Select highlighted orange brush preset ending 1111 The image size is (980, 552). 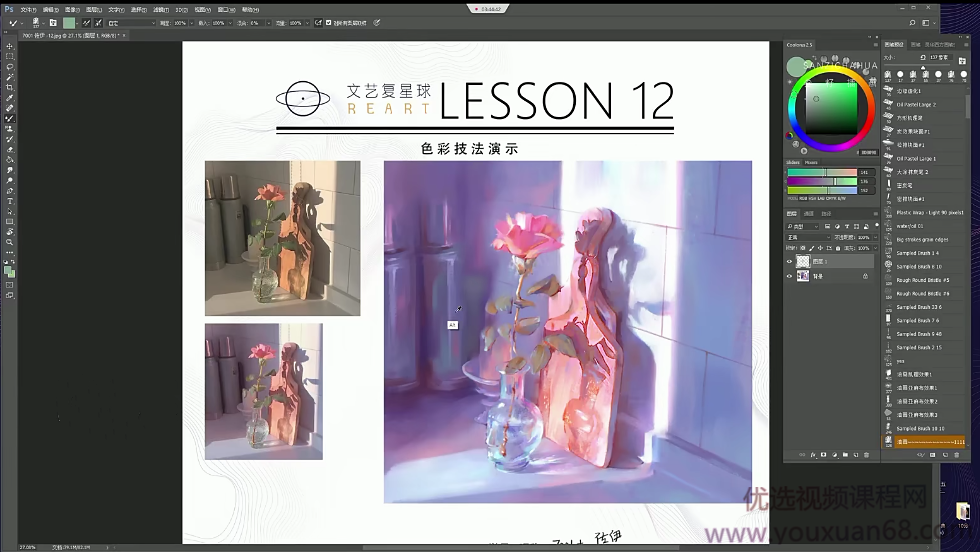click(924, 441)
